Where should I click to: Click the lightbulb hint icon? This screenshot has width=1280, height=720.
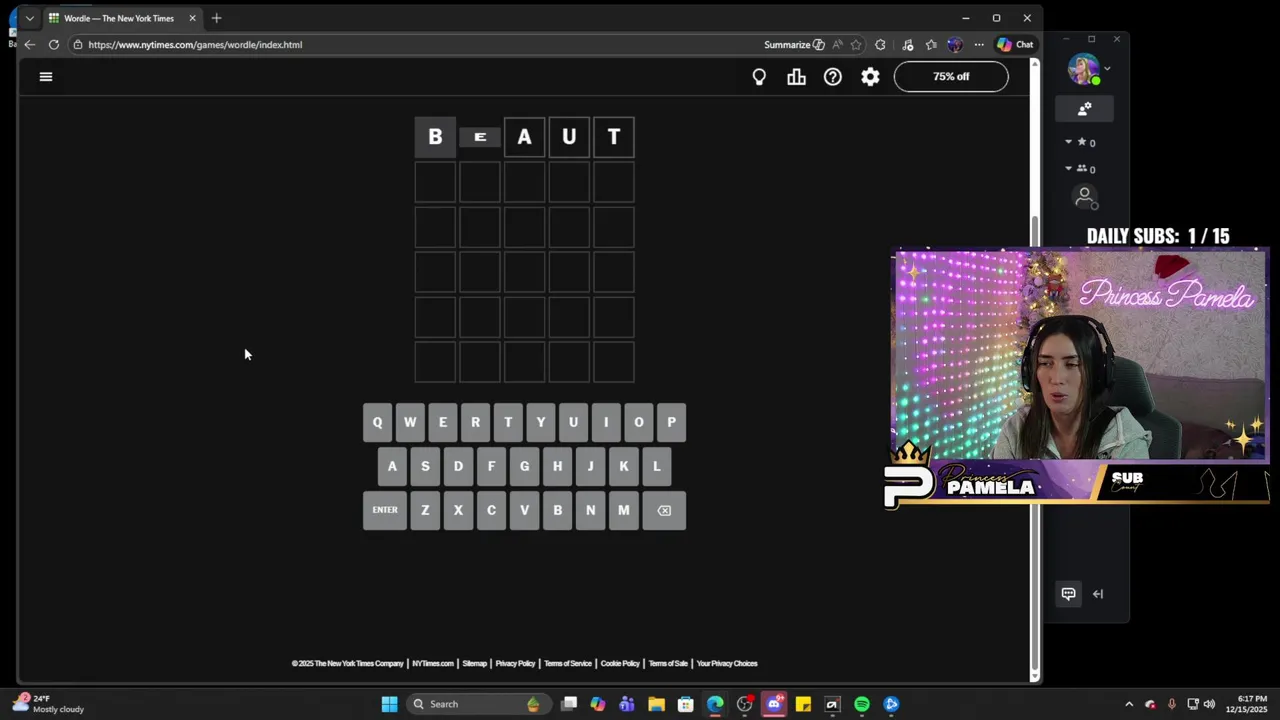click(759, 77)
